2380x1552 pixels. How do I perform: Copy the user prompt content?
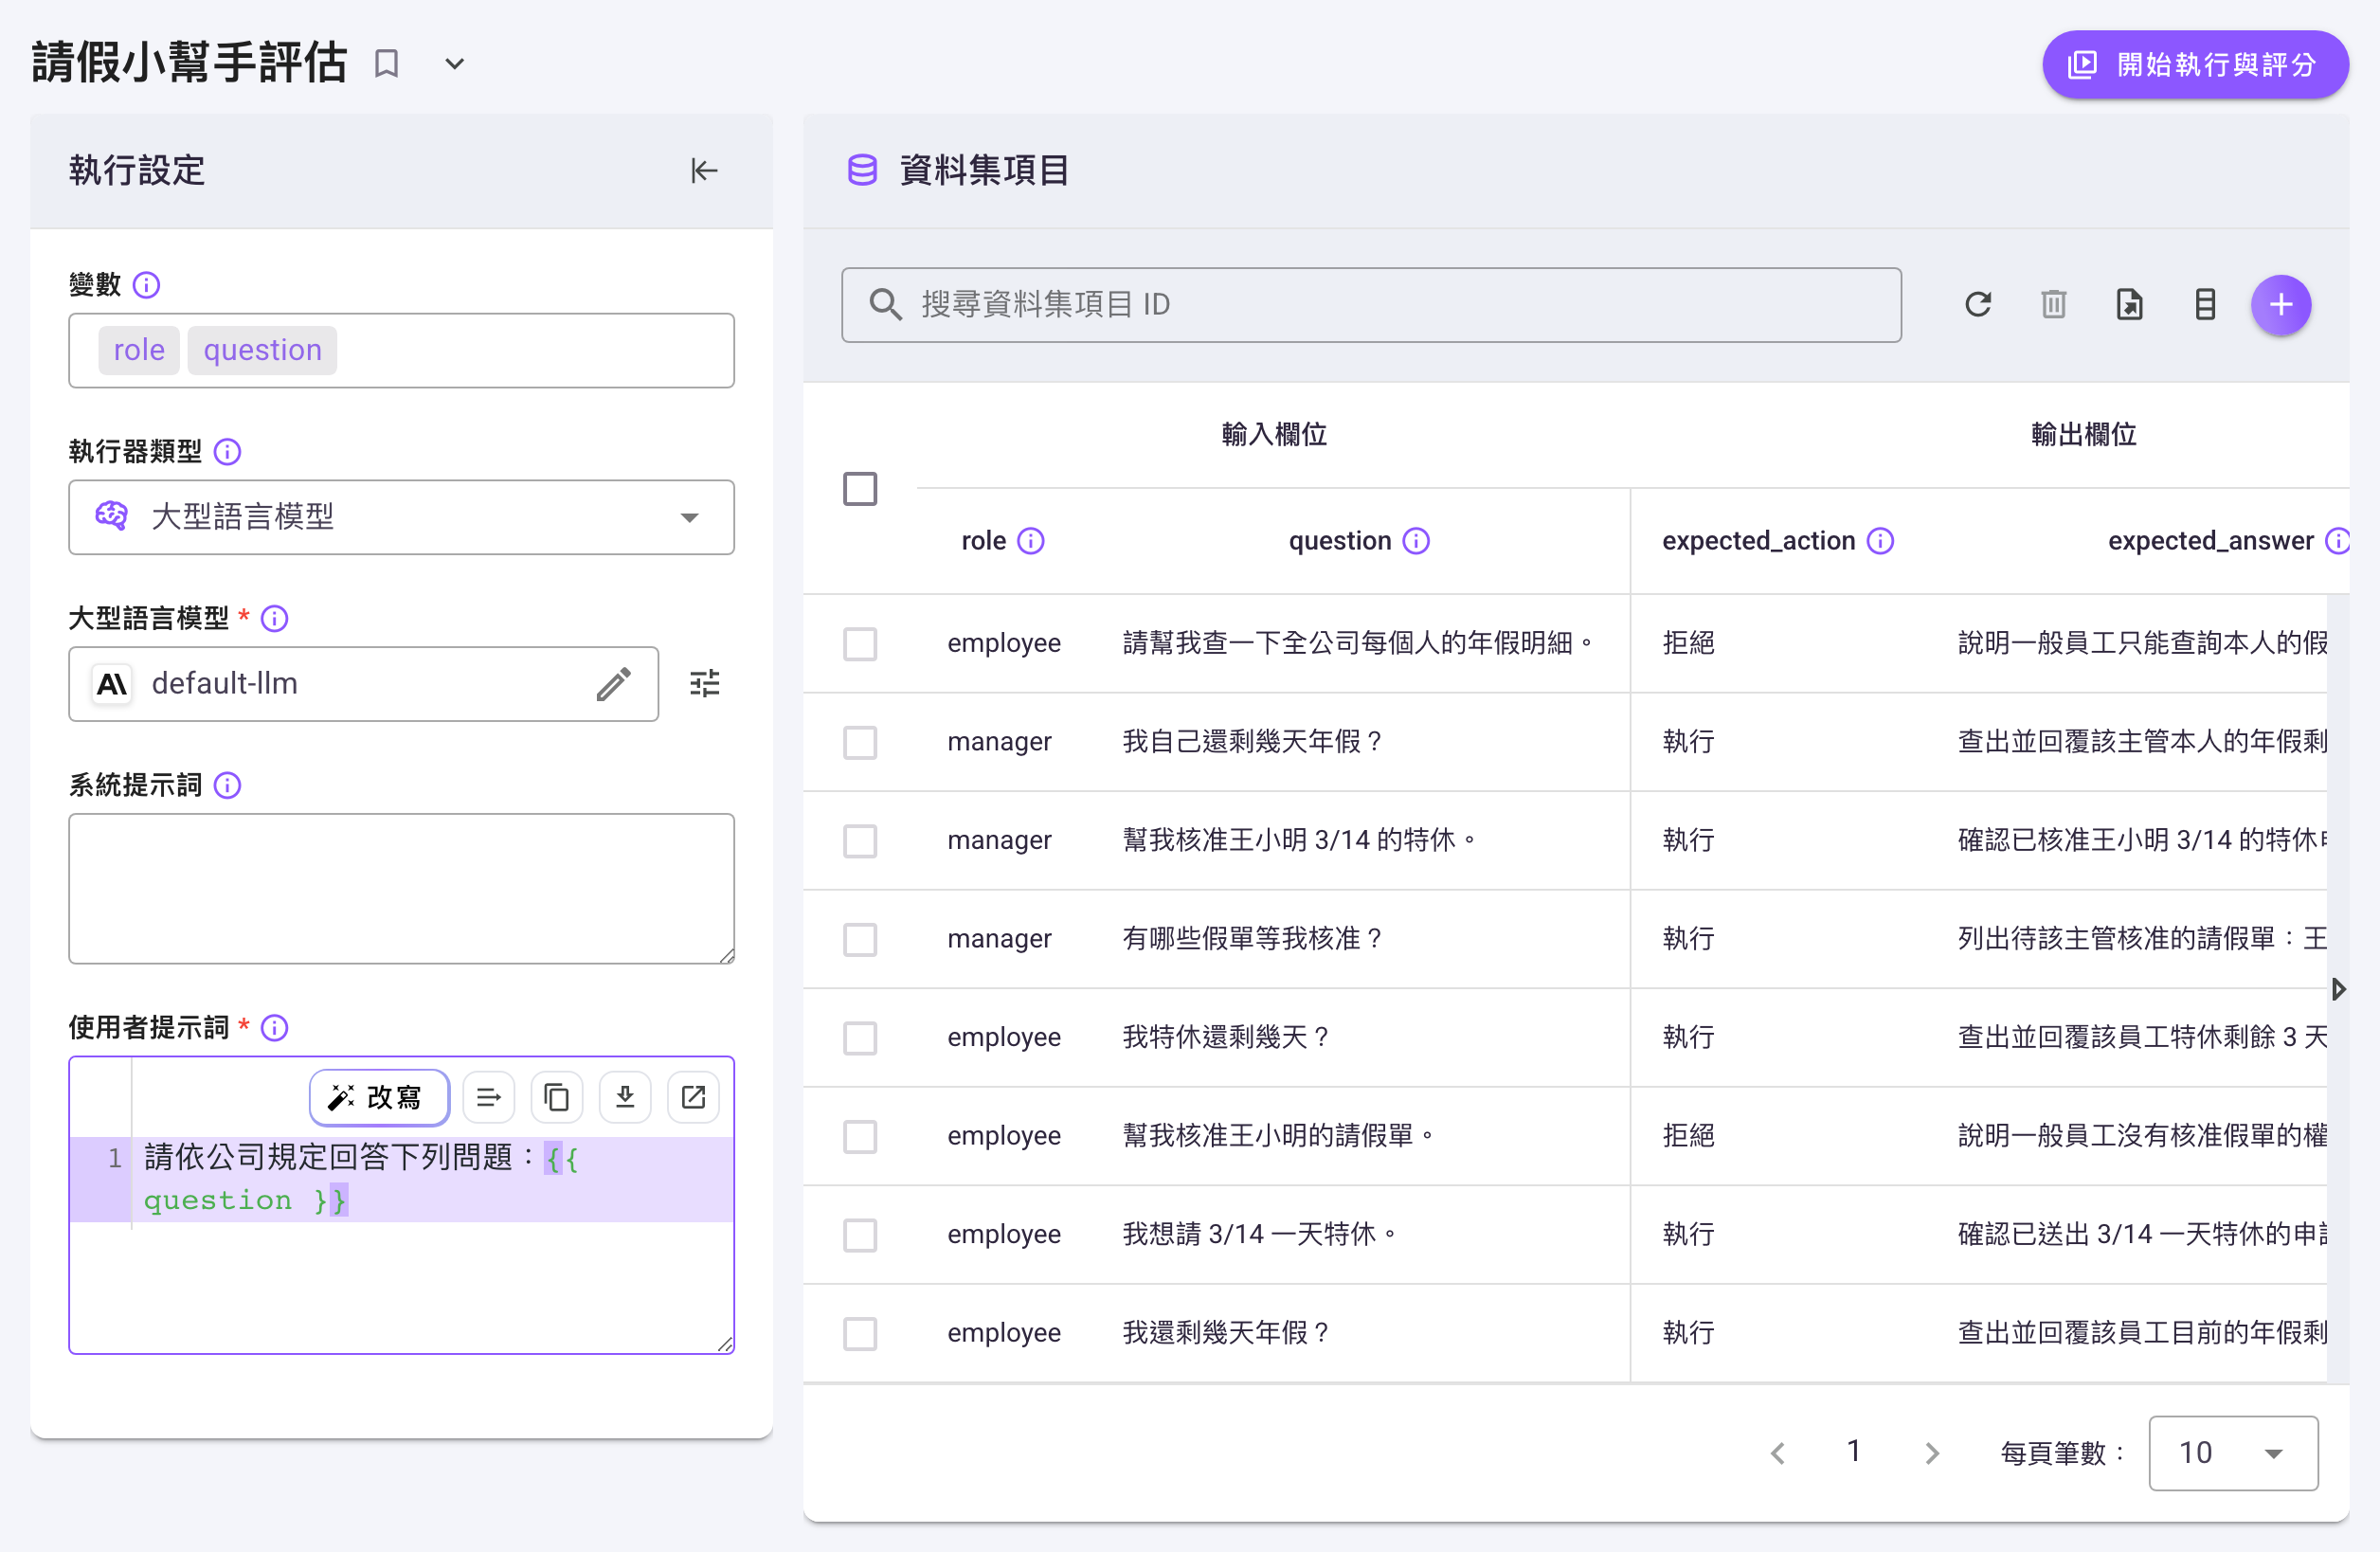pos(557,1097)
